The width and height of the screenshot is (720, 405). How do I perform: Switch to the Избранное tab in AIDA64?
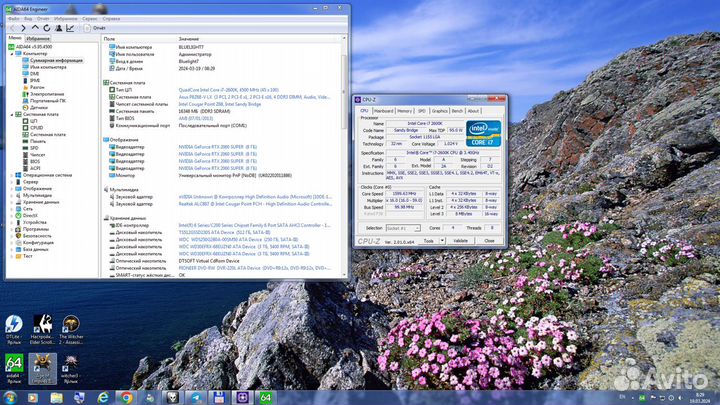pos(38,39)
